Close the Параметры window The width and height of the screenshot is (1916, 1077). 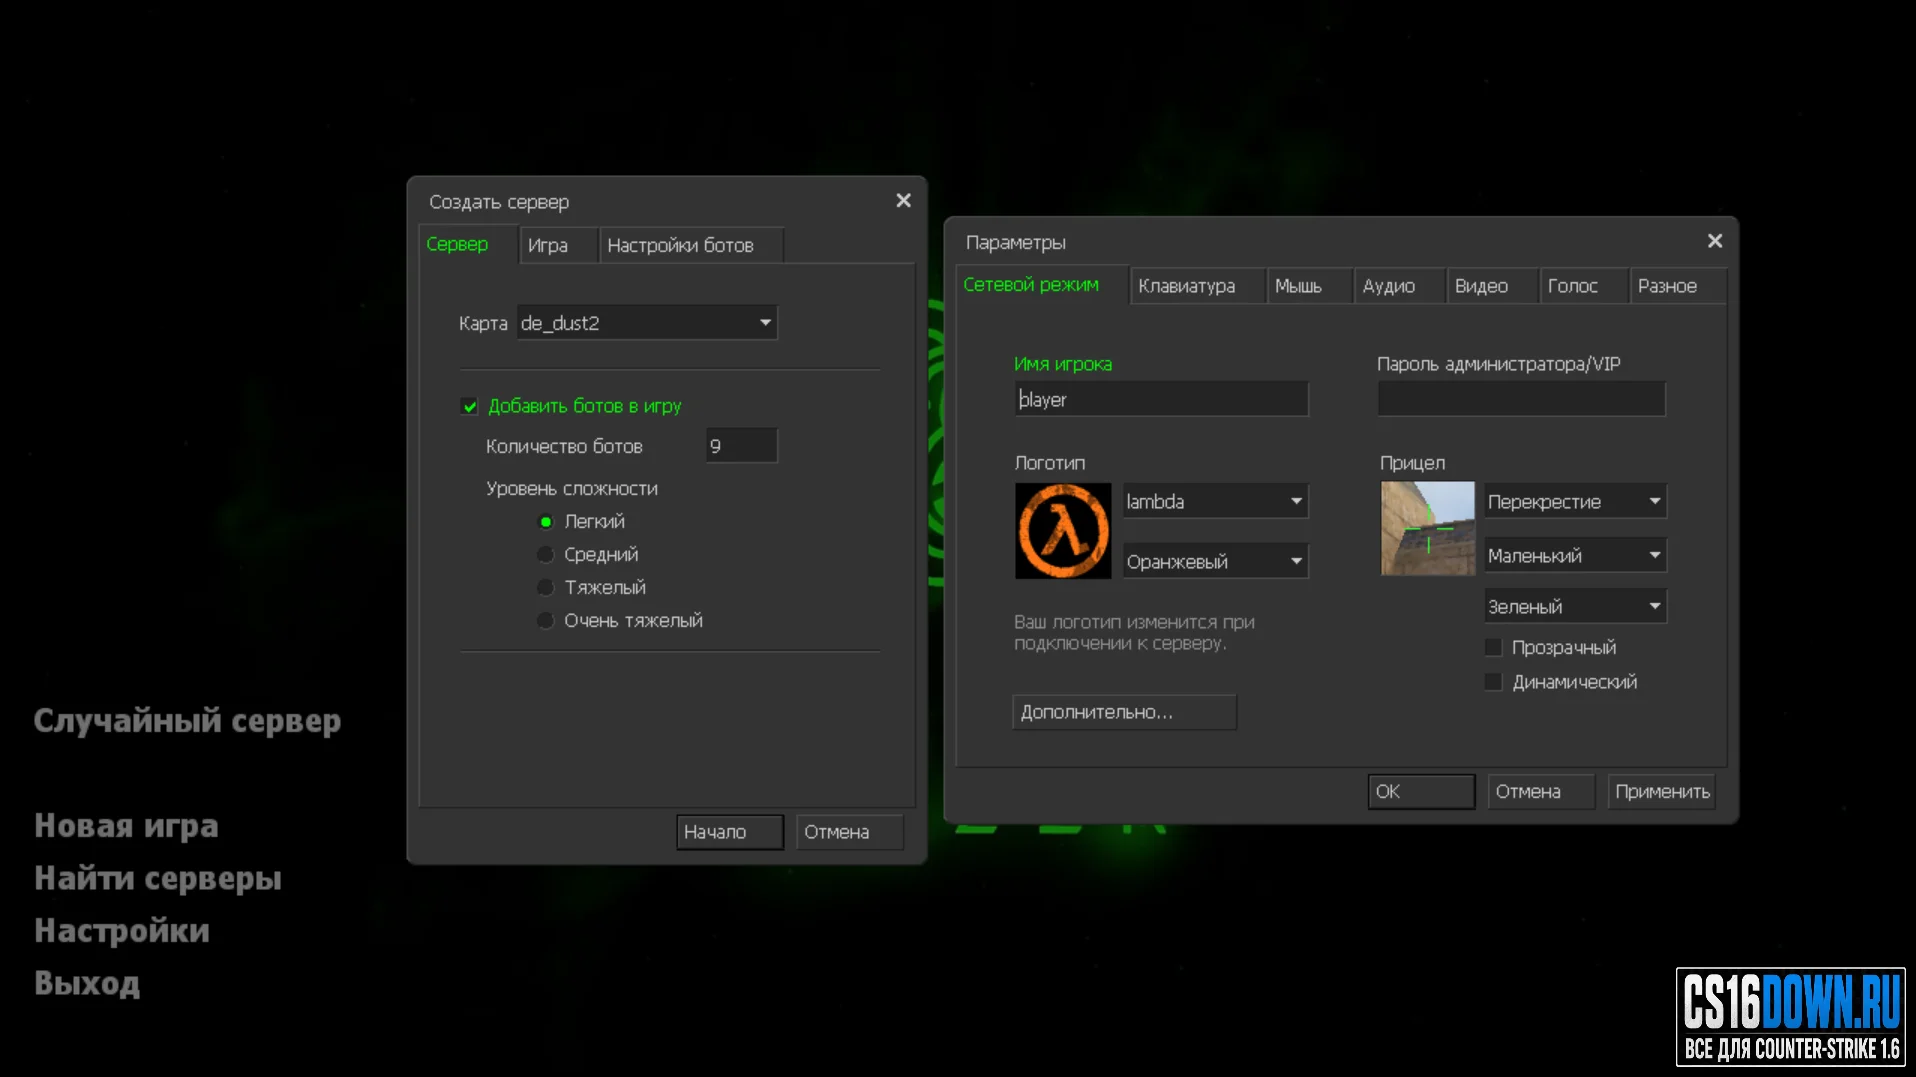tap(1714, 241)
